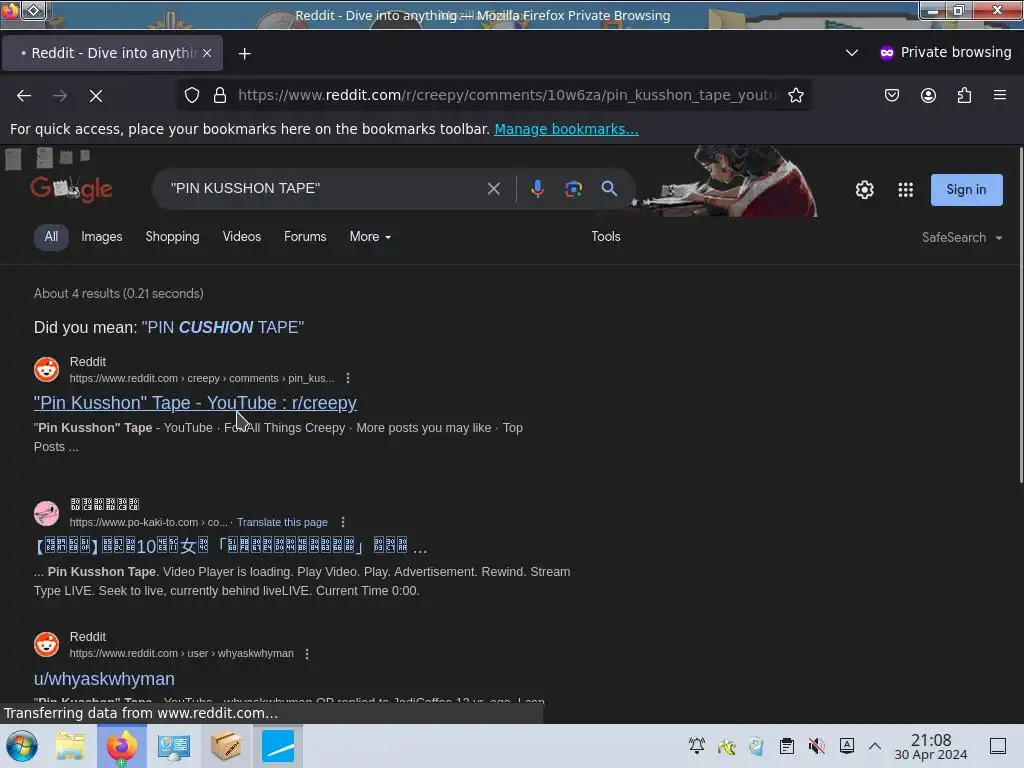Bookmark this page with the star
Image resolution: width=1024 pixels, height=768 pixels.
click(x=795, y=95)
